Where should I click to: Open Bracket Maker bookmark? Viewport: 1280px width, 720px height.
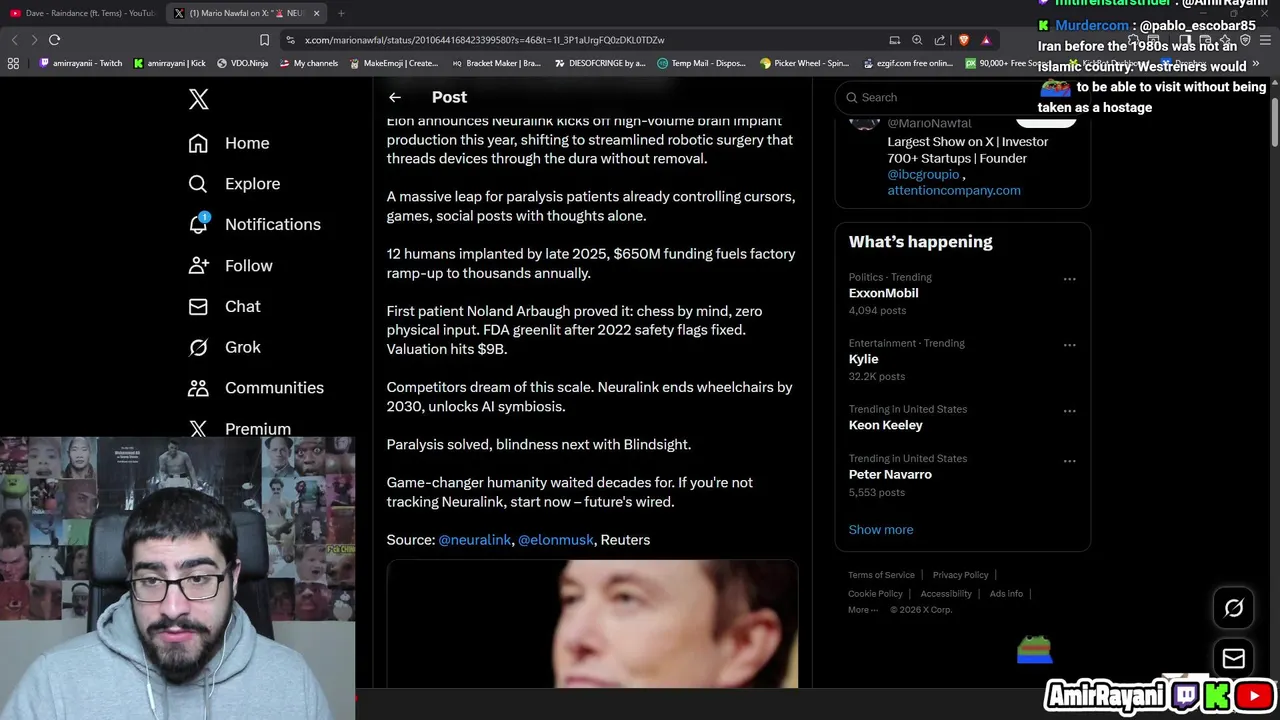[x=496, y=63]
